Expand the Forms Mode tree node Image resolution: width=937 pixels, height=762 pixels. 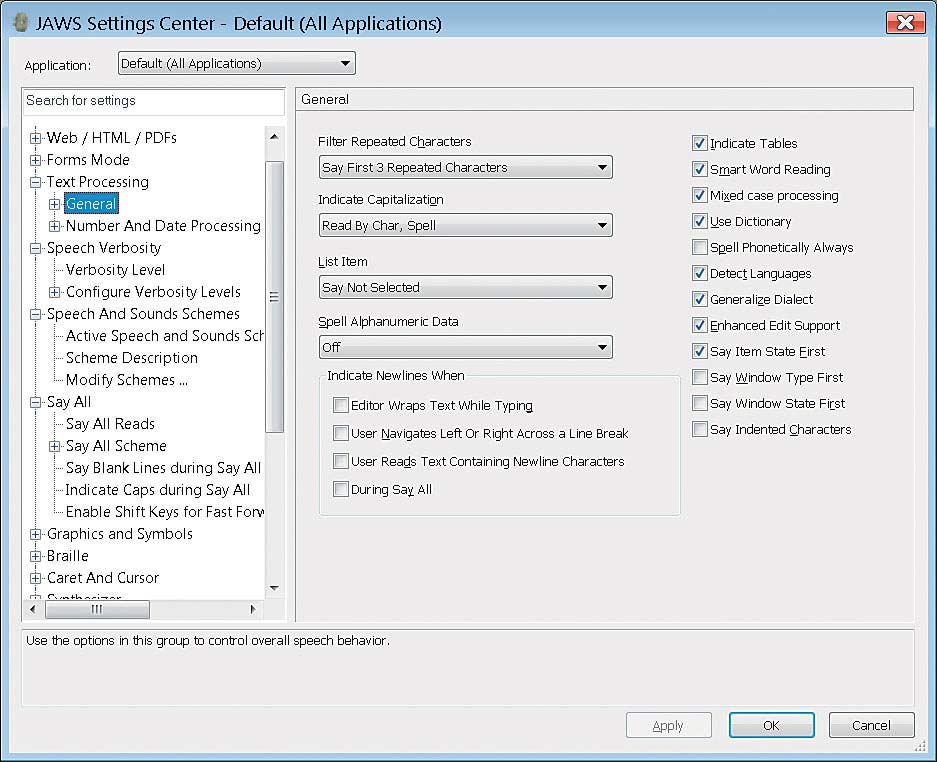(x=36, y=160)
